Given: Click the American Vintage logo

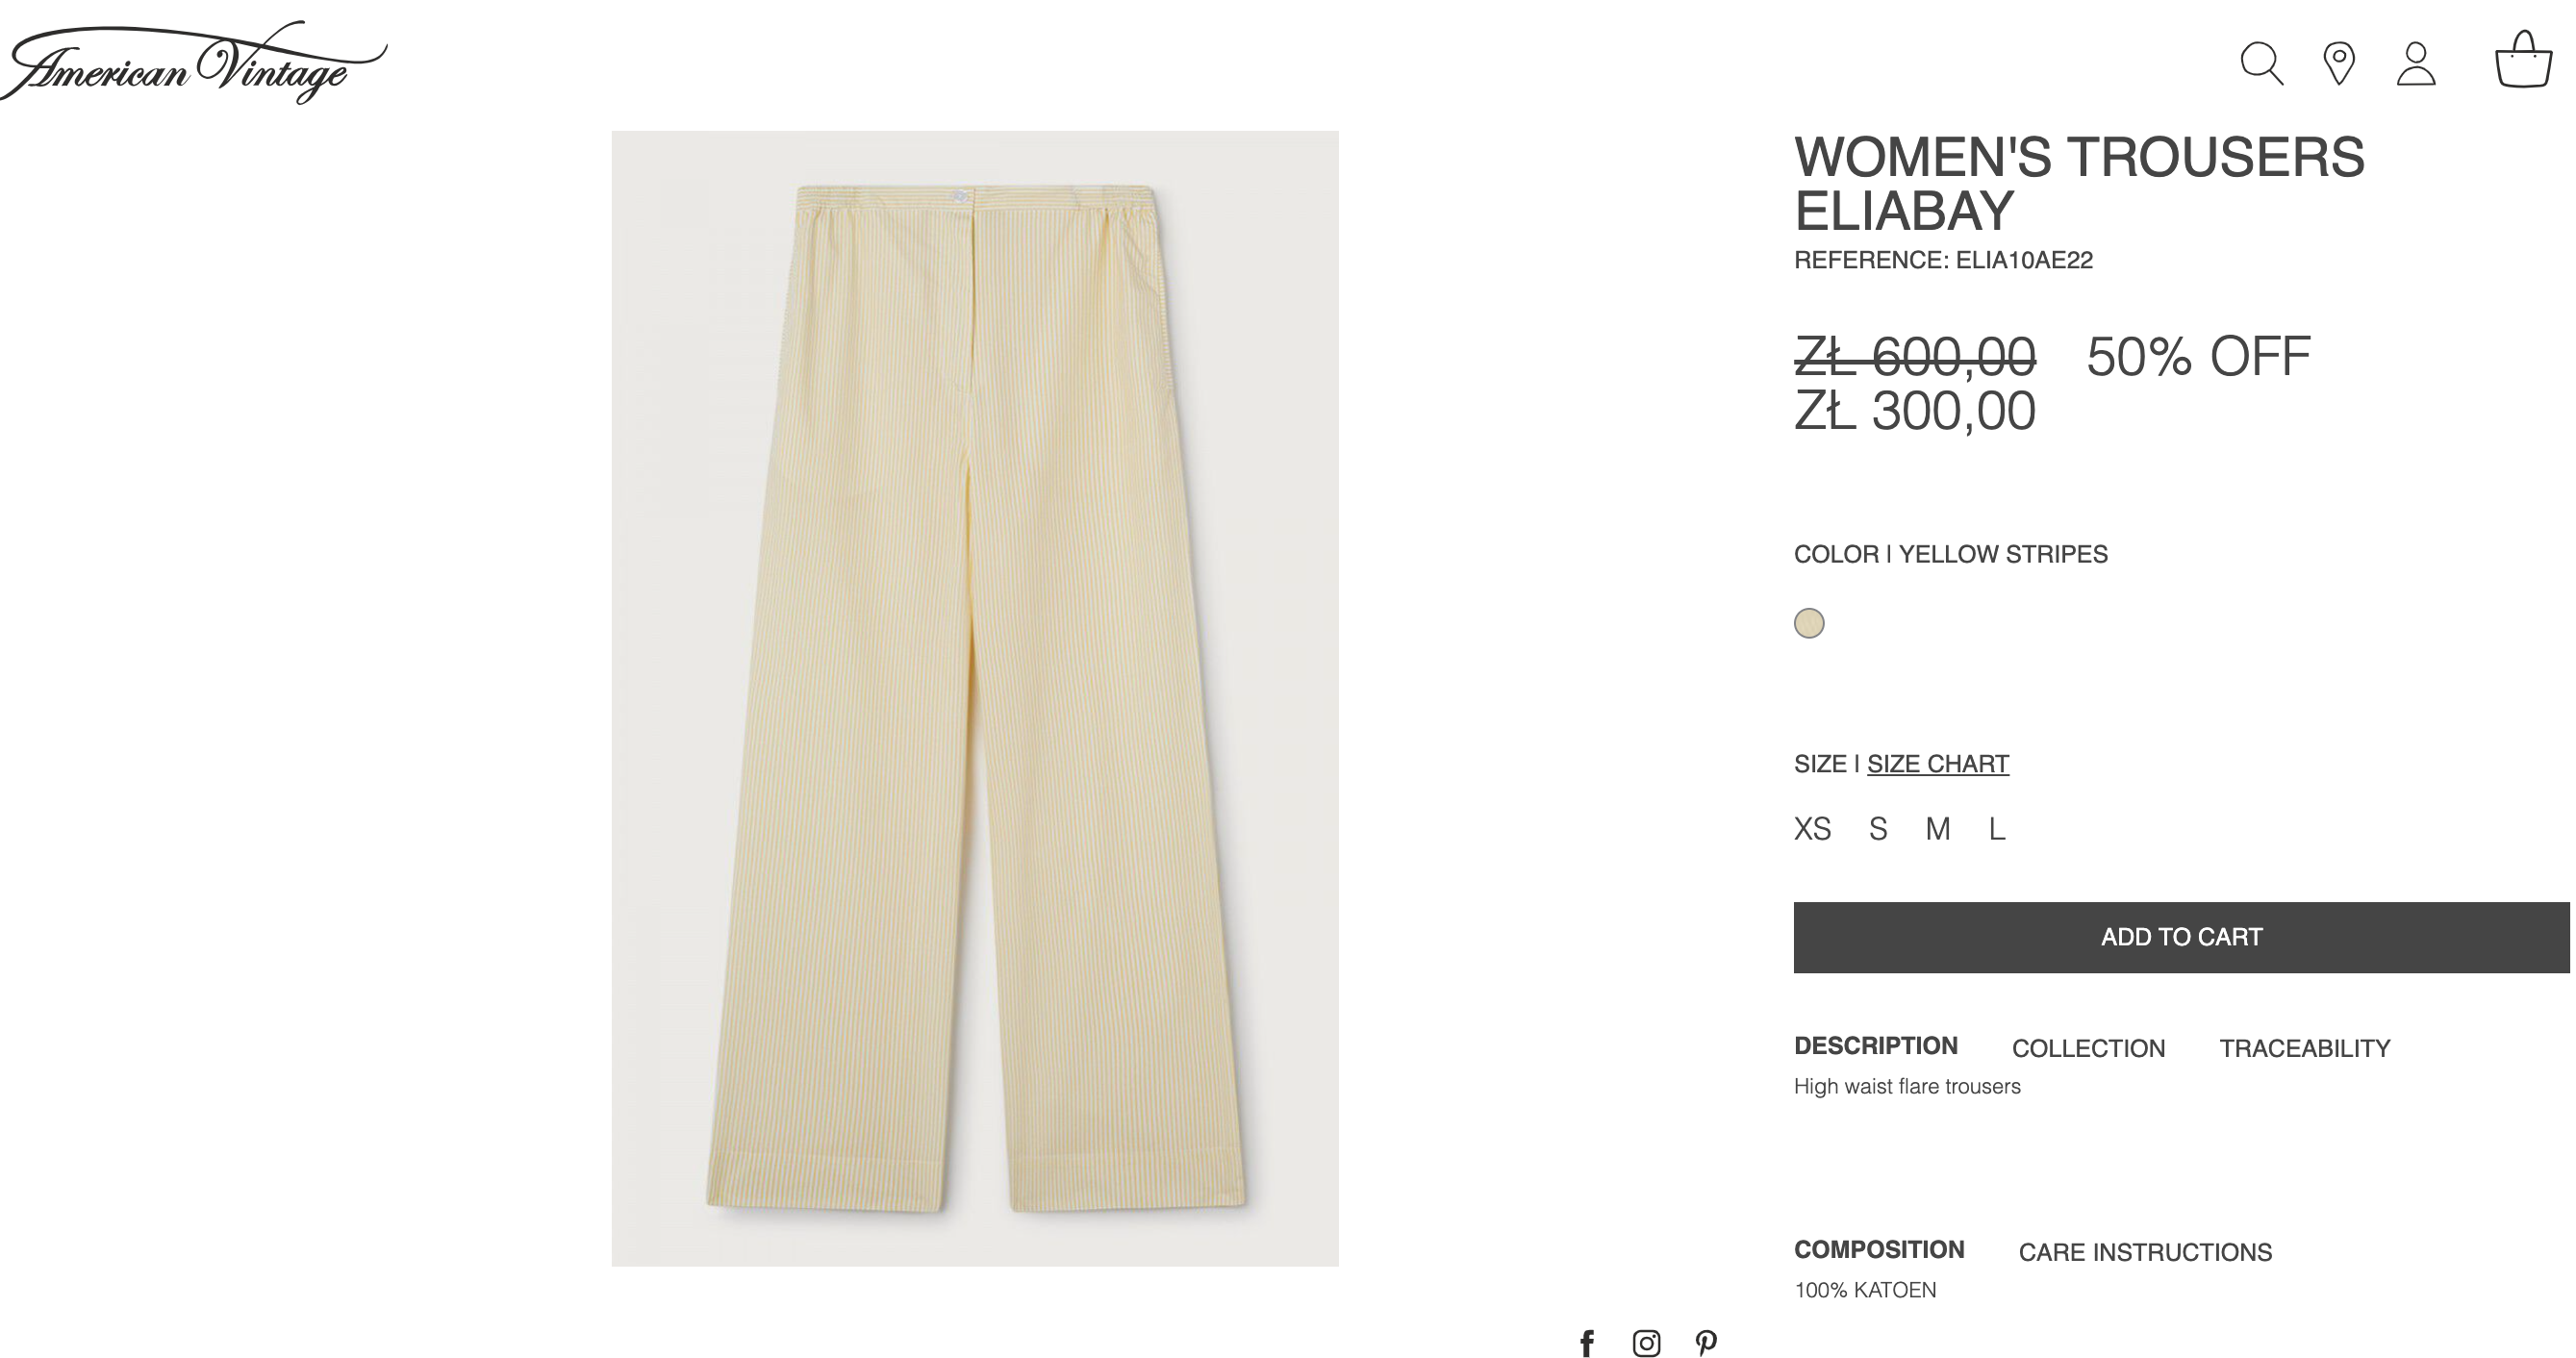Looking at the screenshot, I should pos(194,62).
